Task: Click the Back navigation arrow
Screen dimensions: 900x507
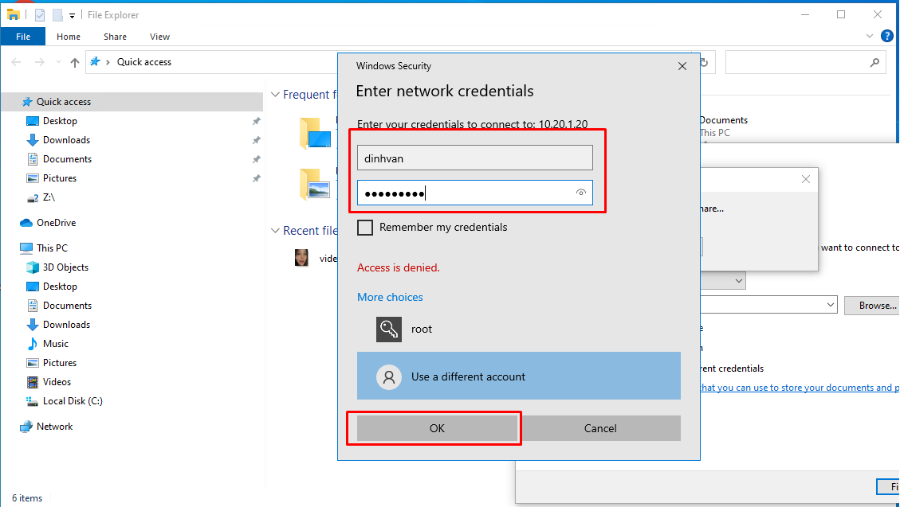Action: [x=16, y=62]
